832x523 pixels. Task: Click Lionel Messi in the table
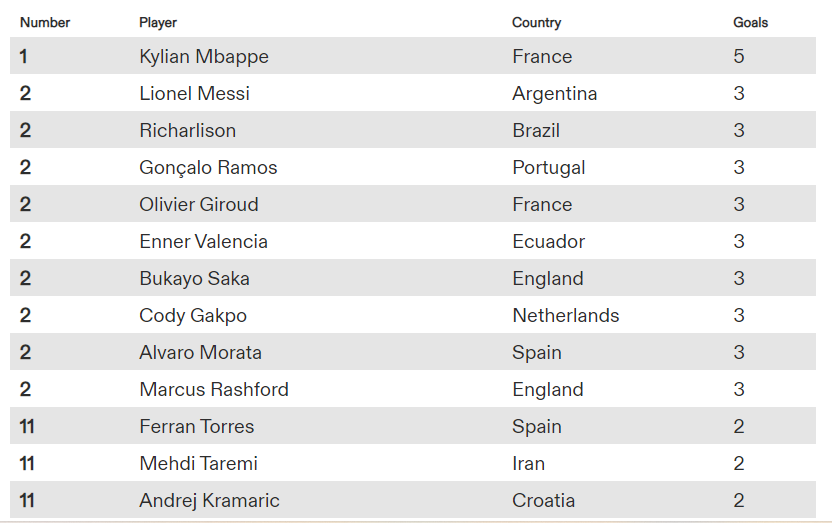coord(194,94)
